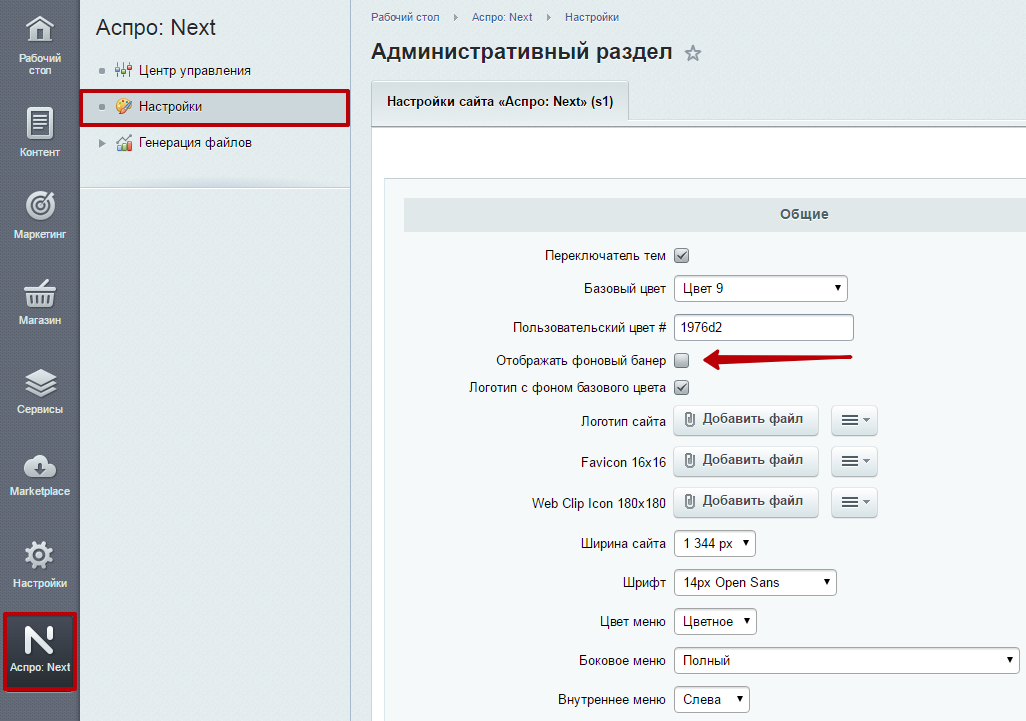Viewport: 1026px width, 721px height.
Task: Open Генерация файлов tree item
Action: (x=195, y=143)
